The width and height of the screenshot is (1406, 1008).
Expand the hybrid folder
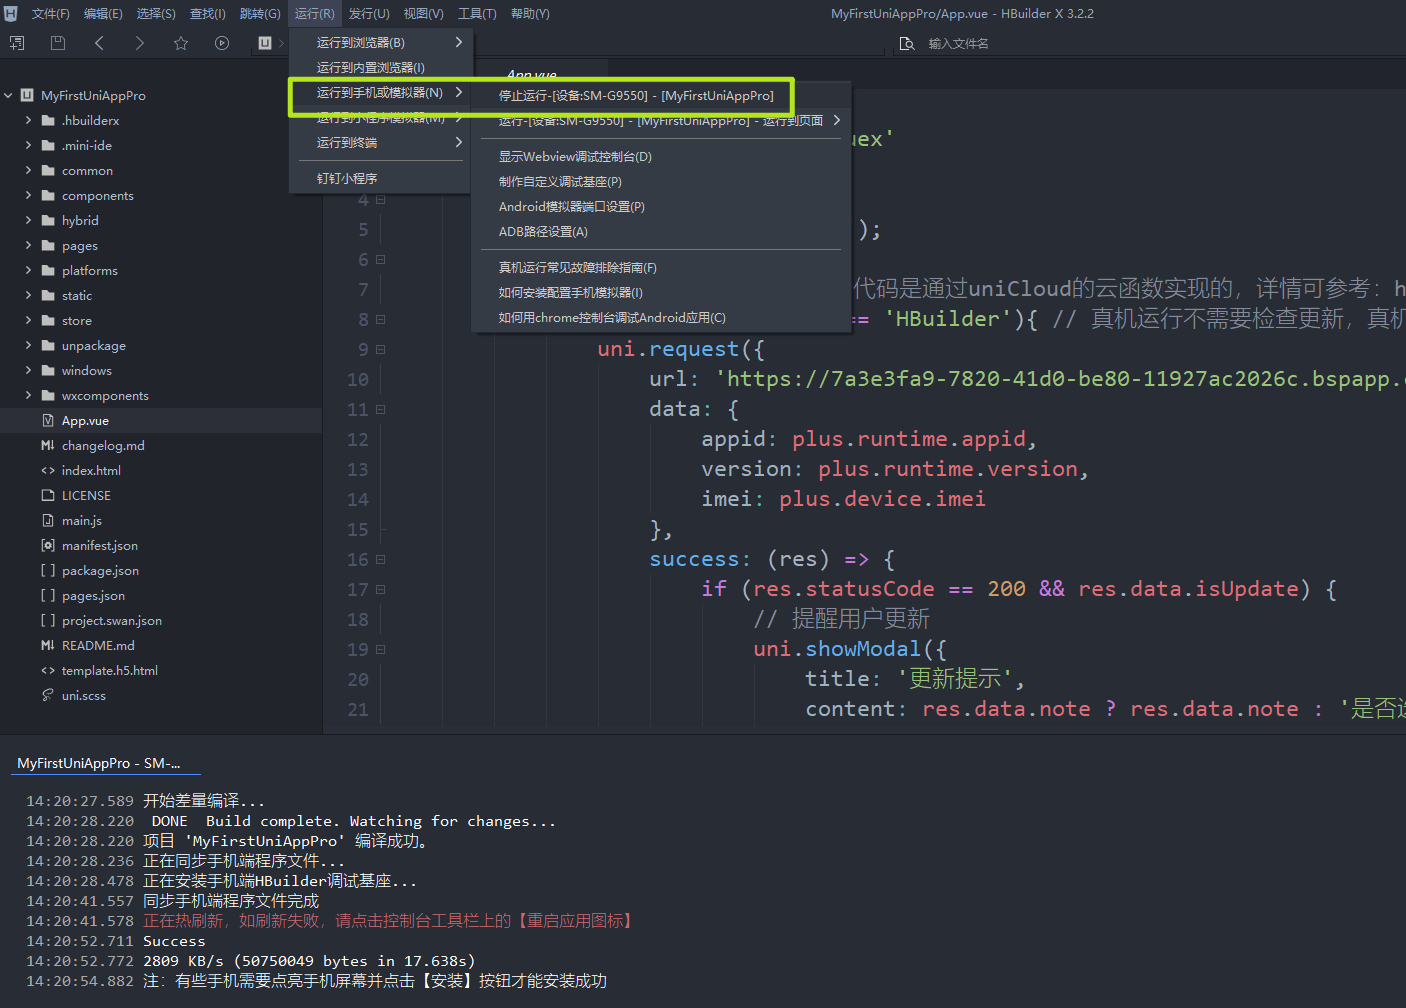(28, 221)
